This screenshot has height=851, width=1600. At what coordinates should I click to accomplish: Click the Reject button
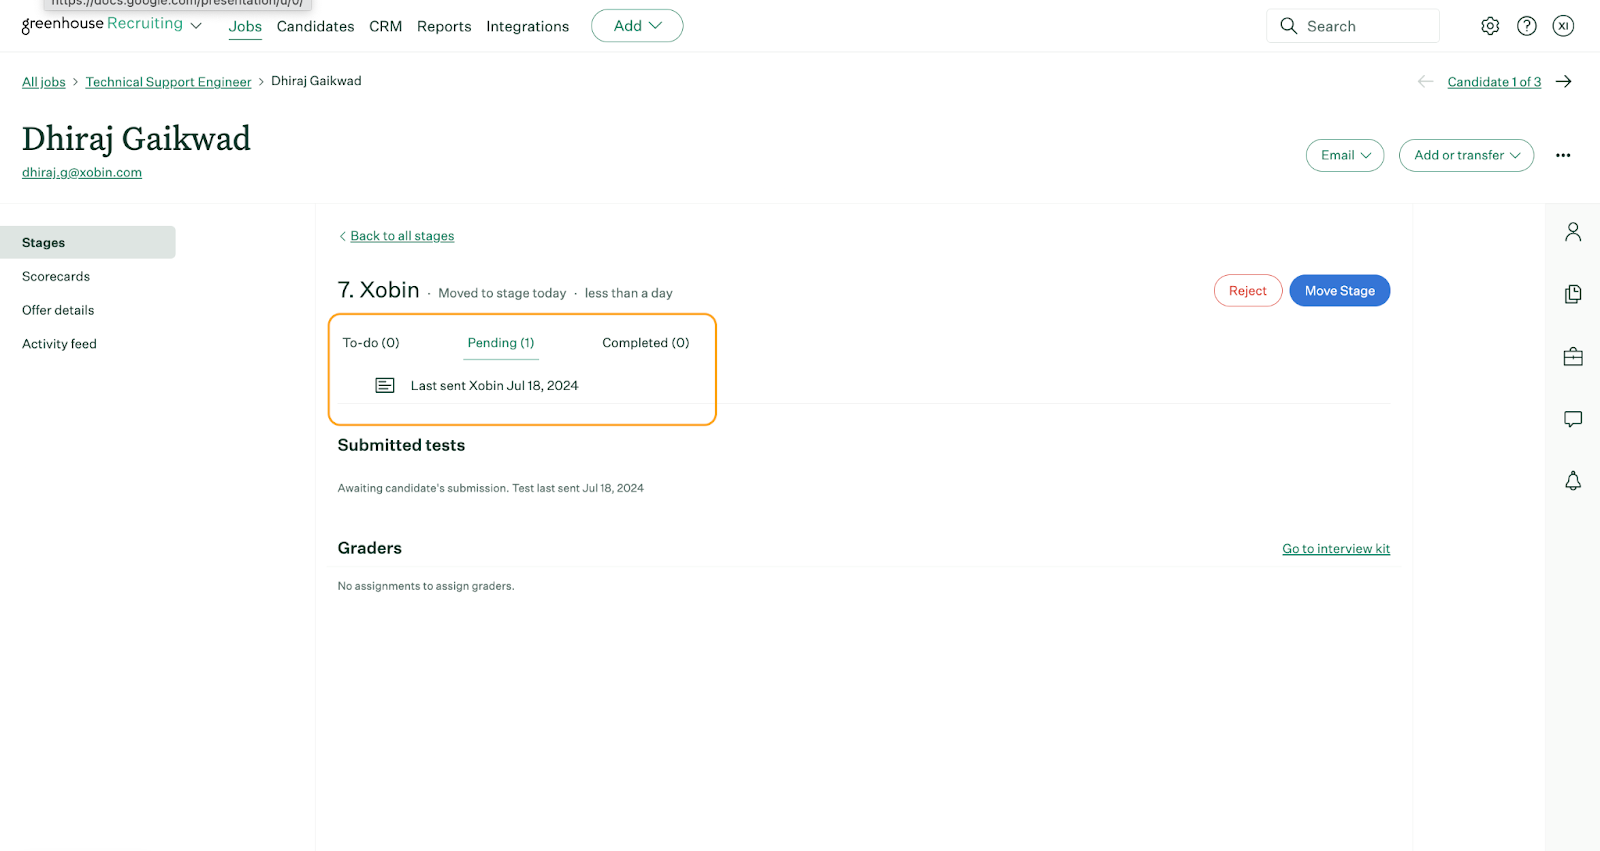coord(1248,291)
